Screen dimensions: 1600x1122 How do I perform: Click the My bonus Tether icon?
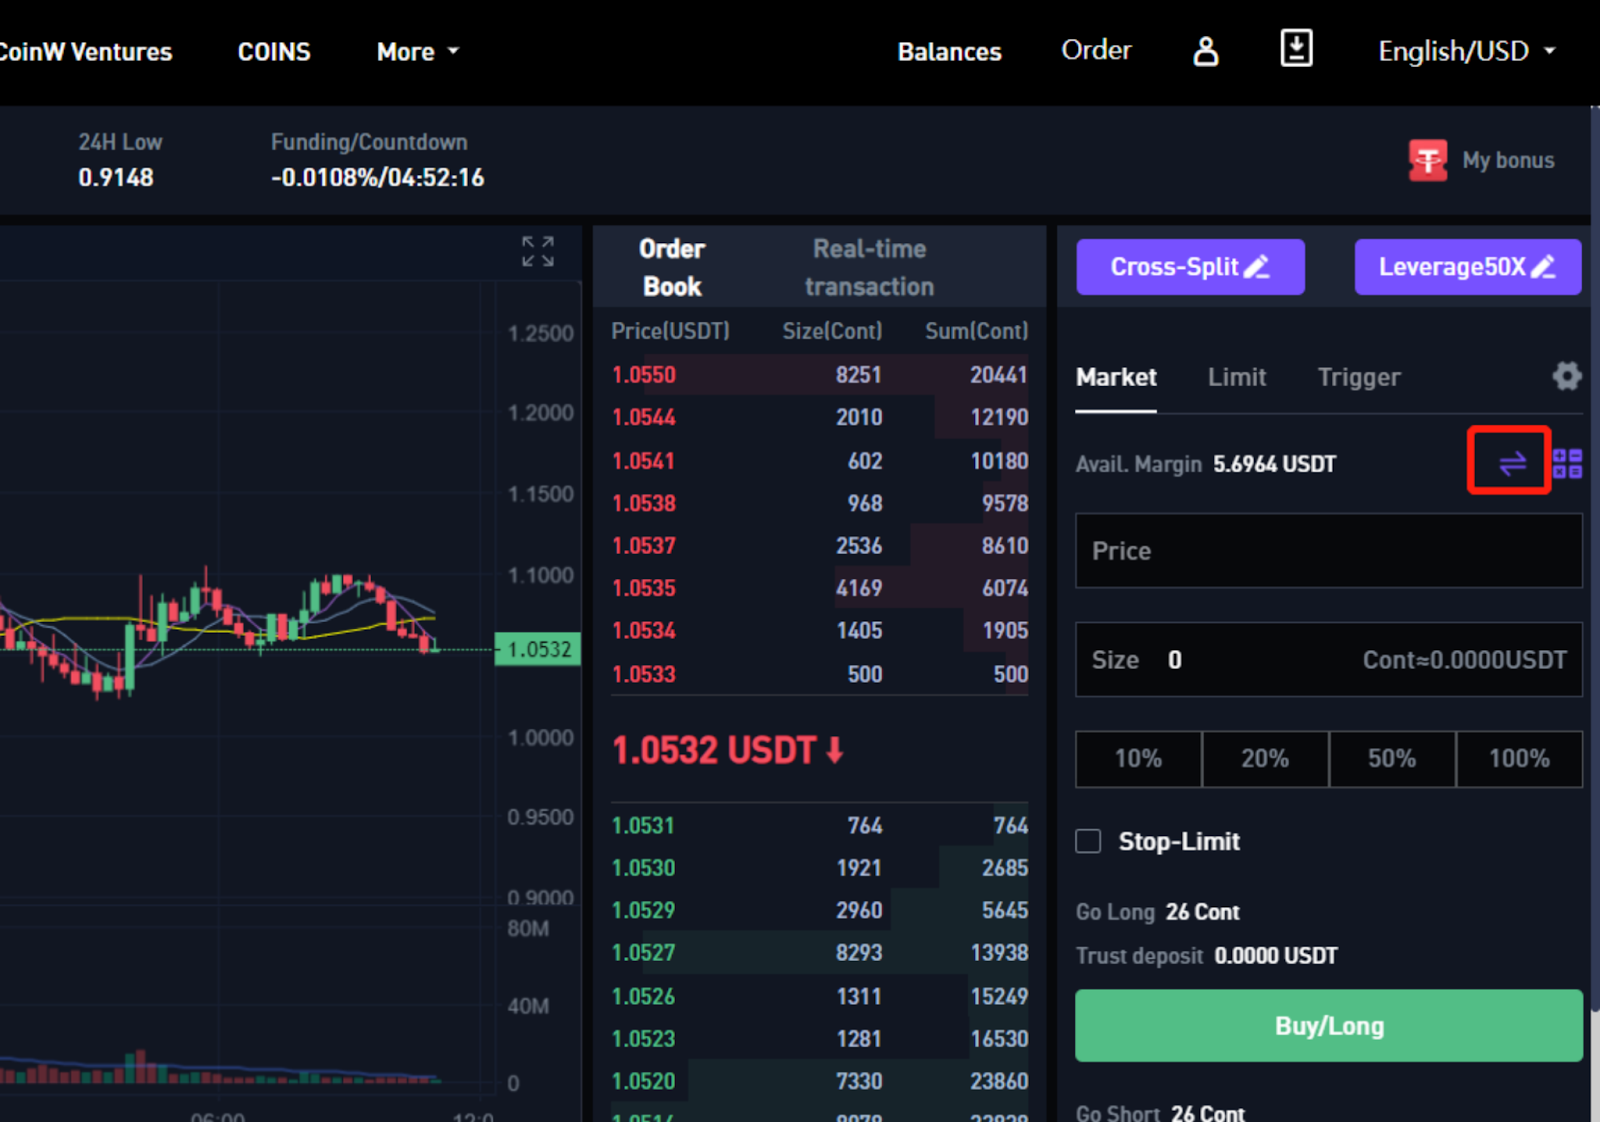(x=1428, y=160)
